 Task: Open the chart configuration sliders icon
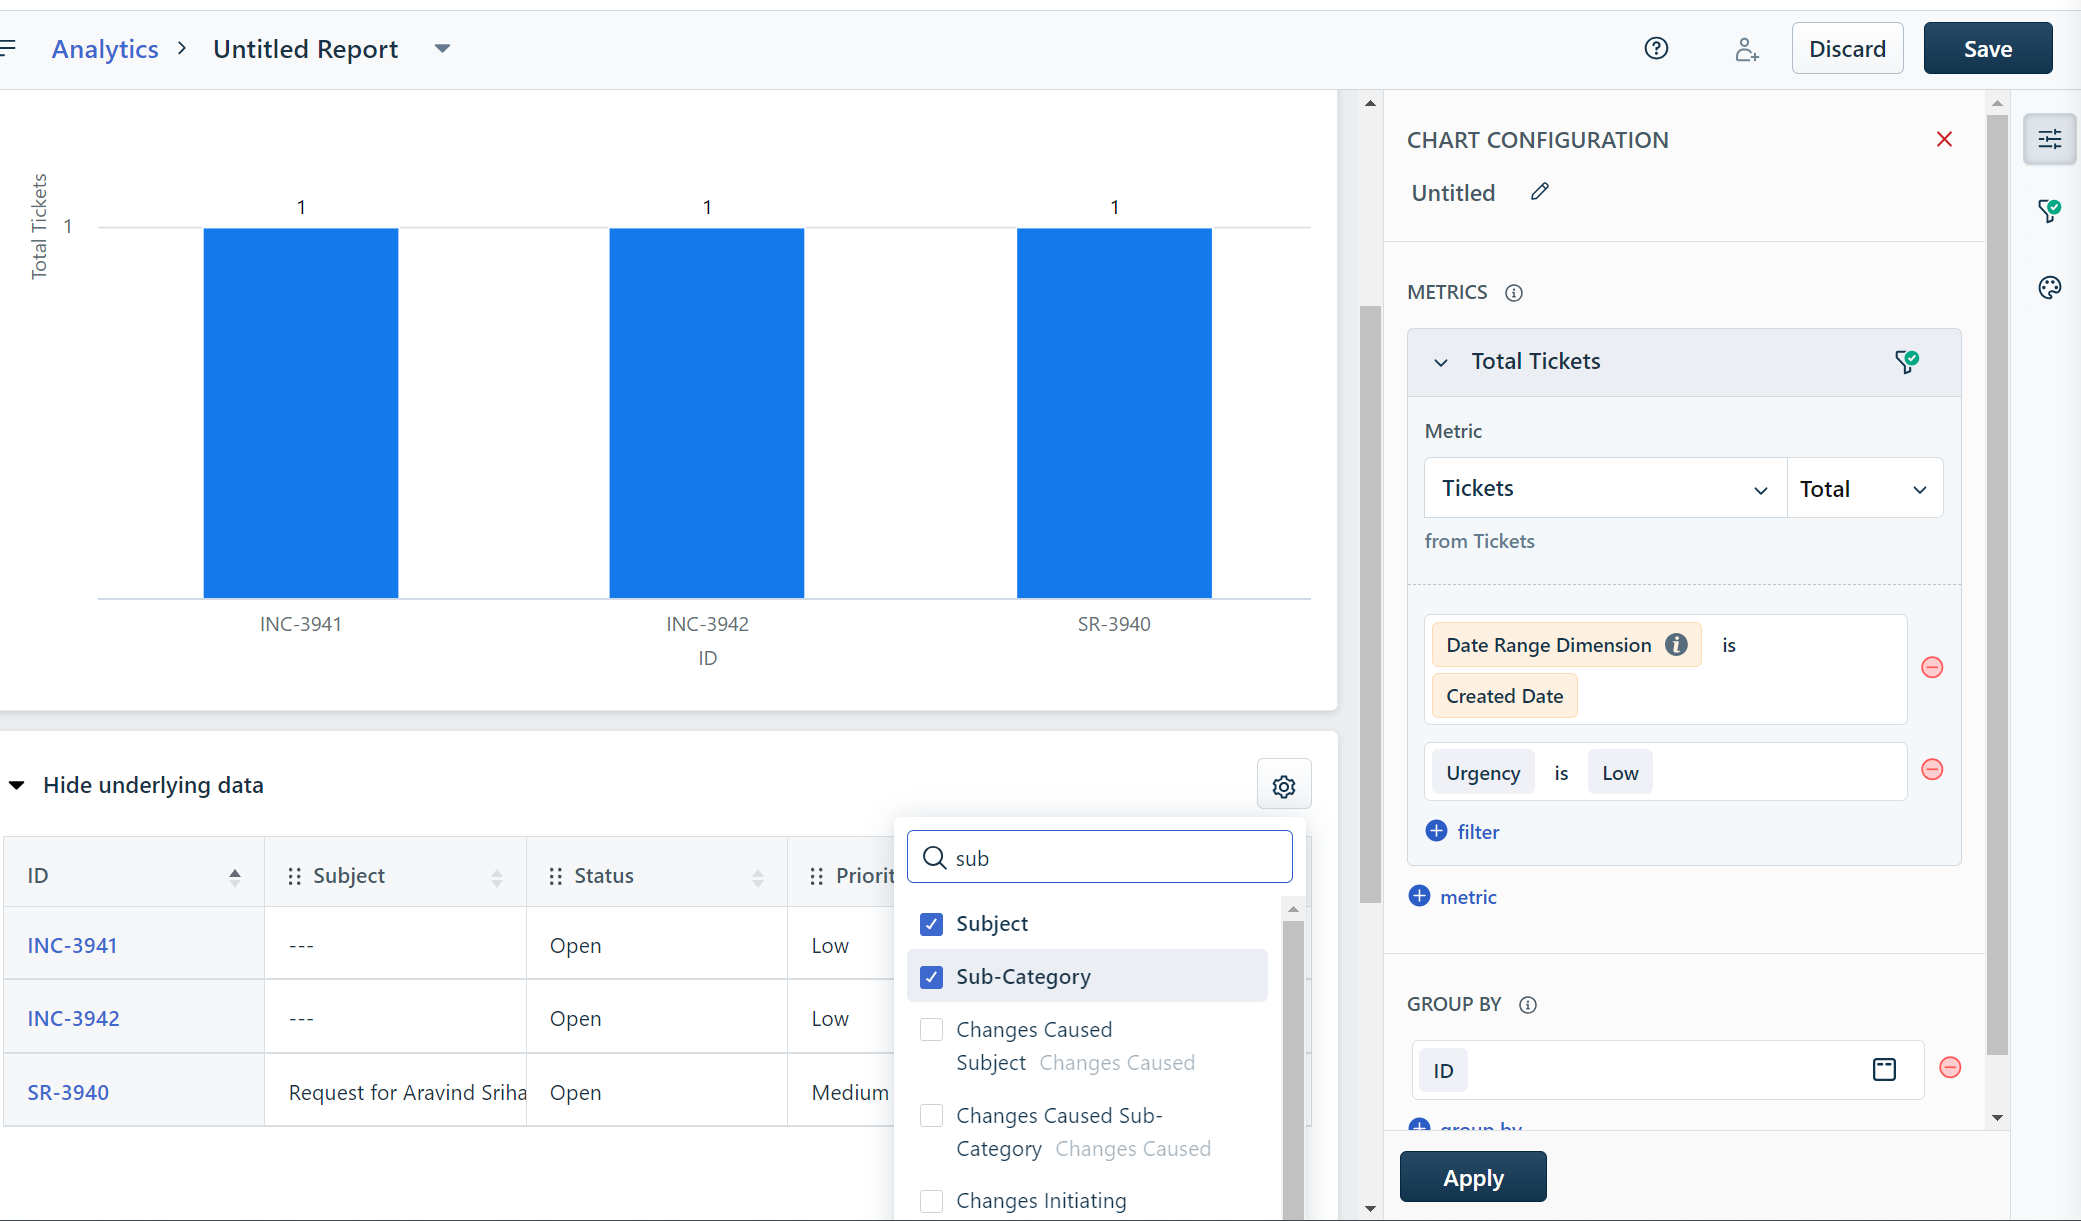click(2049, 139)
